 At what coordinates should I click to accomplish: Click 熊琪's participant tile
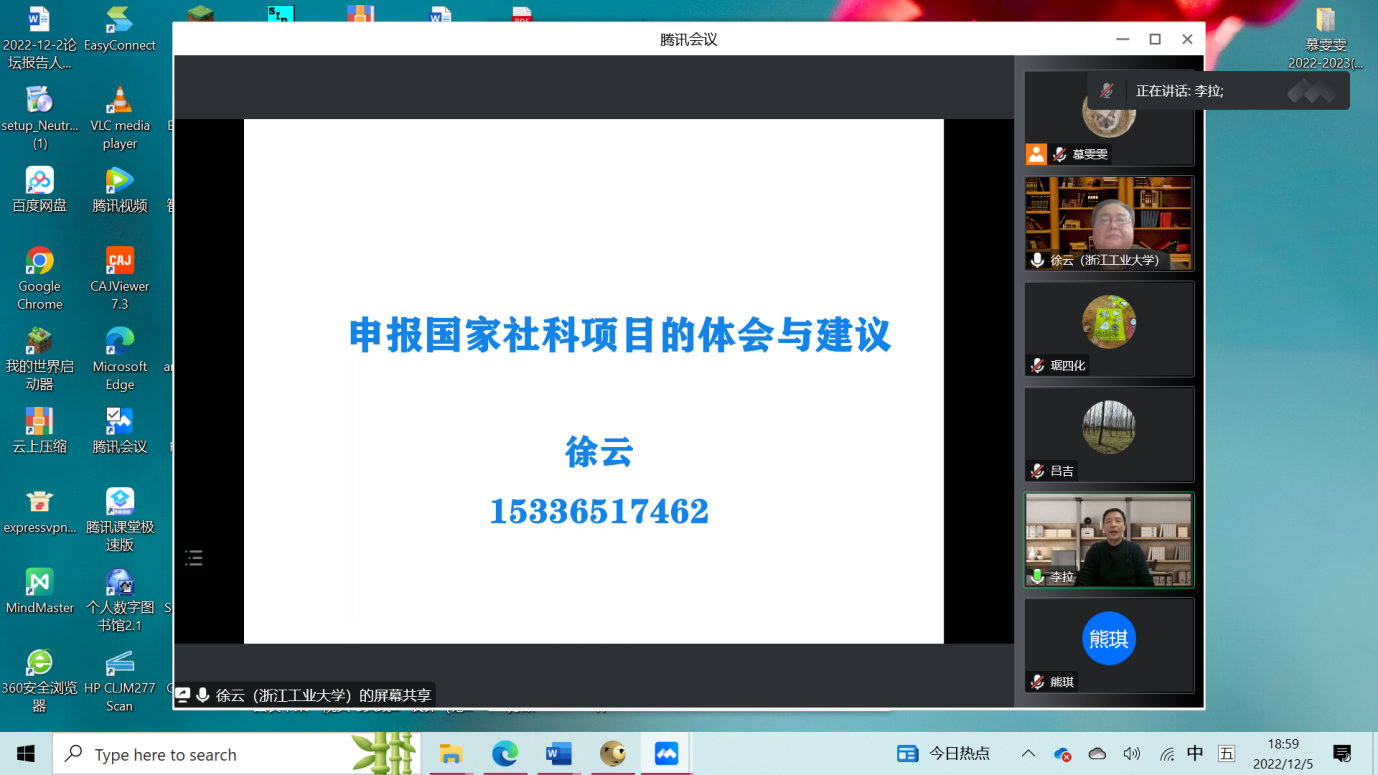pos(1109,645)
